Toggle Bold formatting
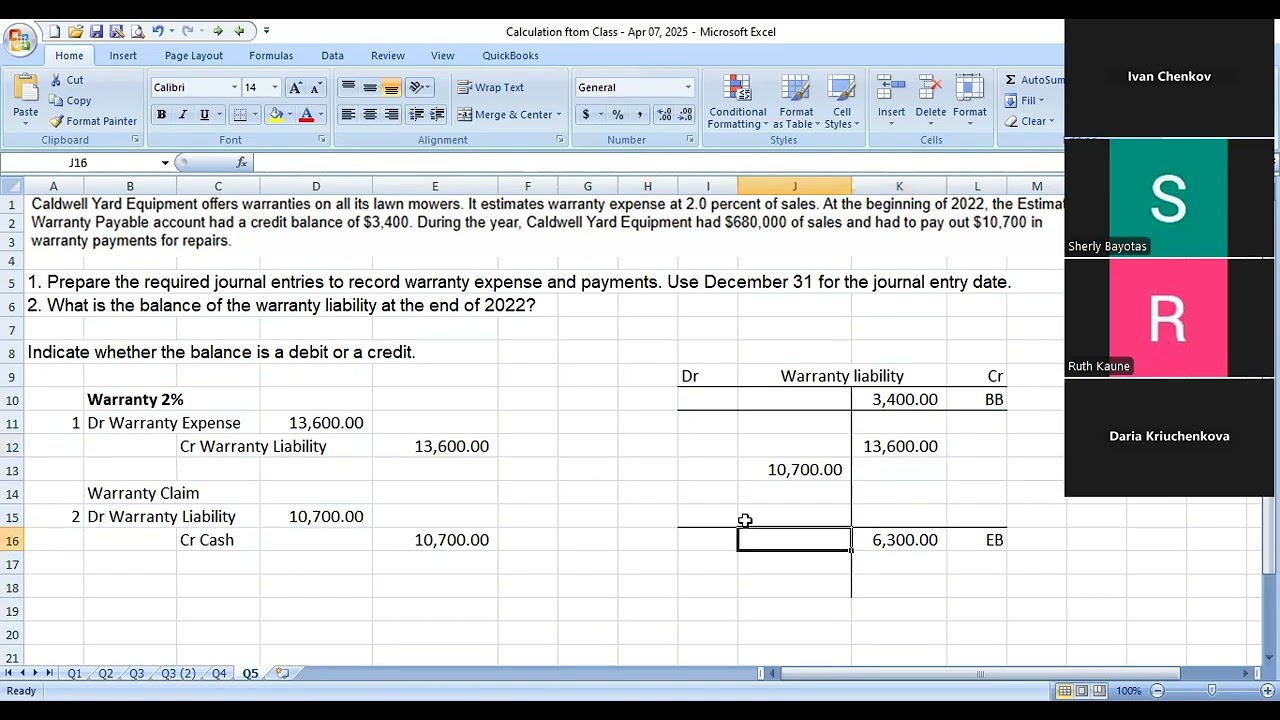The width and height of the screenshot is (1280, 720). 161,115
